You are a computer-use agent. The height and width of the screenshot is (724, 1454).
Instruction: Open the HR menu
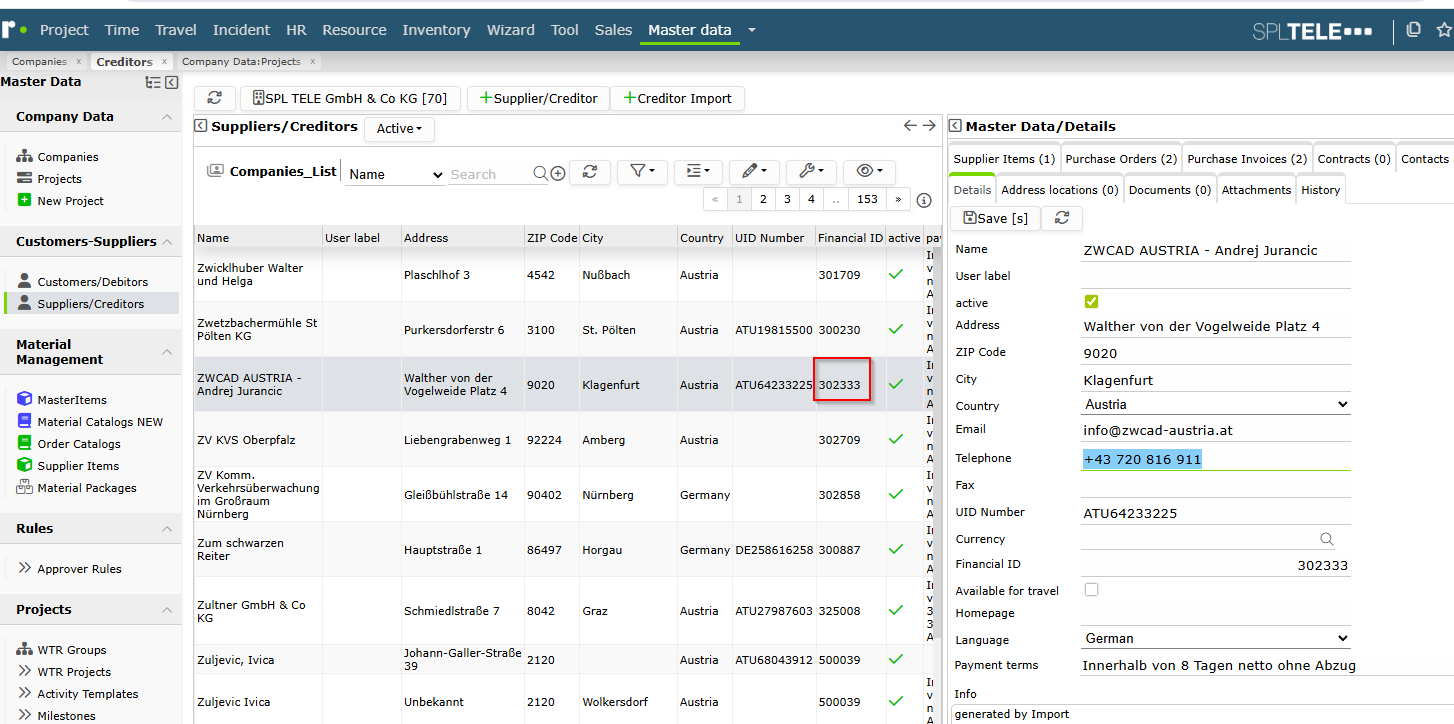coord(296,30)
